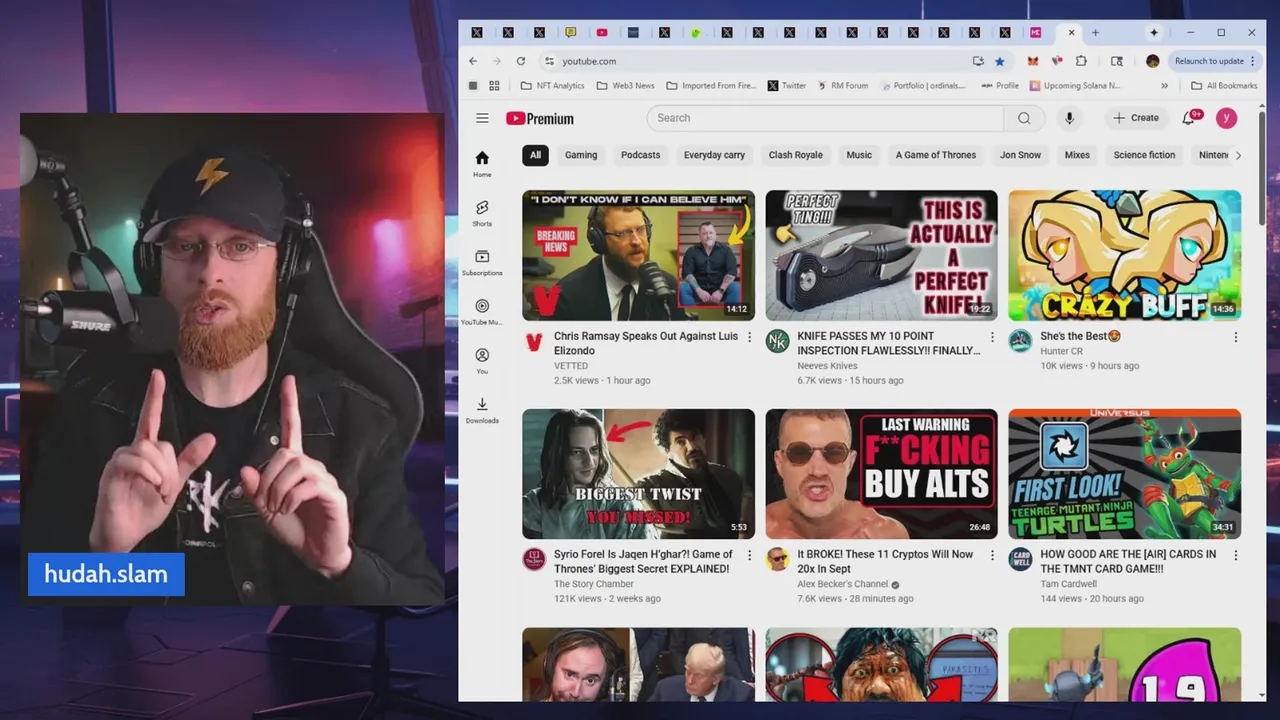Start voice search with the microphone icon

coord(1069,118)
